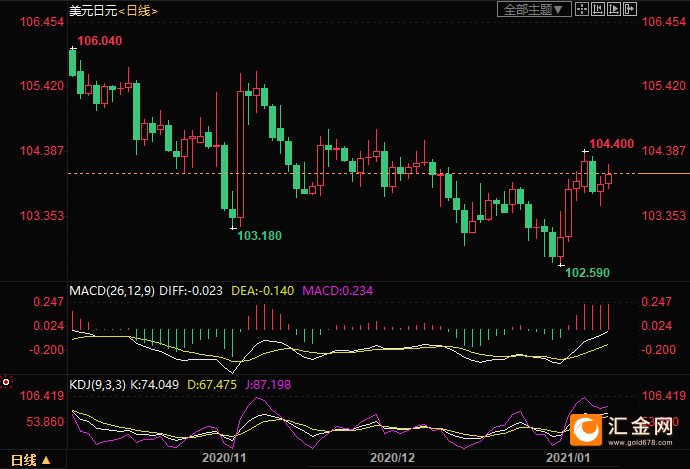Click the KDJ left axis 106.419 label
Screen dimensions: 690x469
coord(42,396)
